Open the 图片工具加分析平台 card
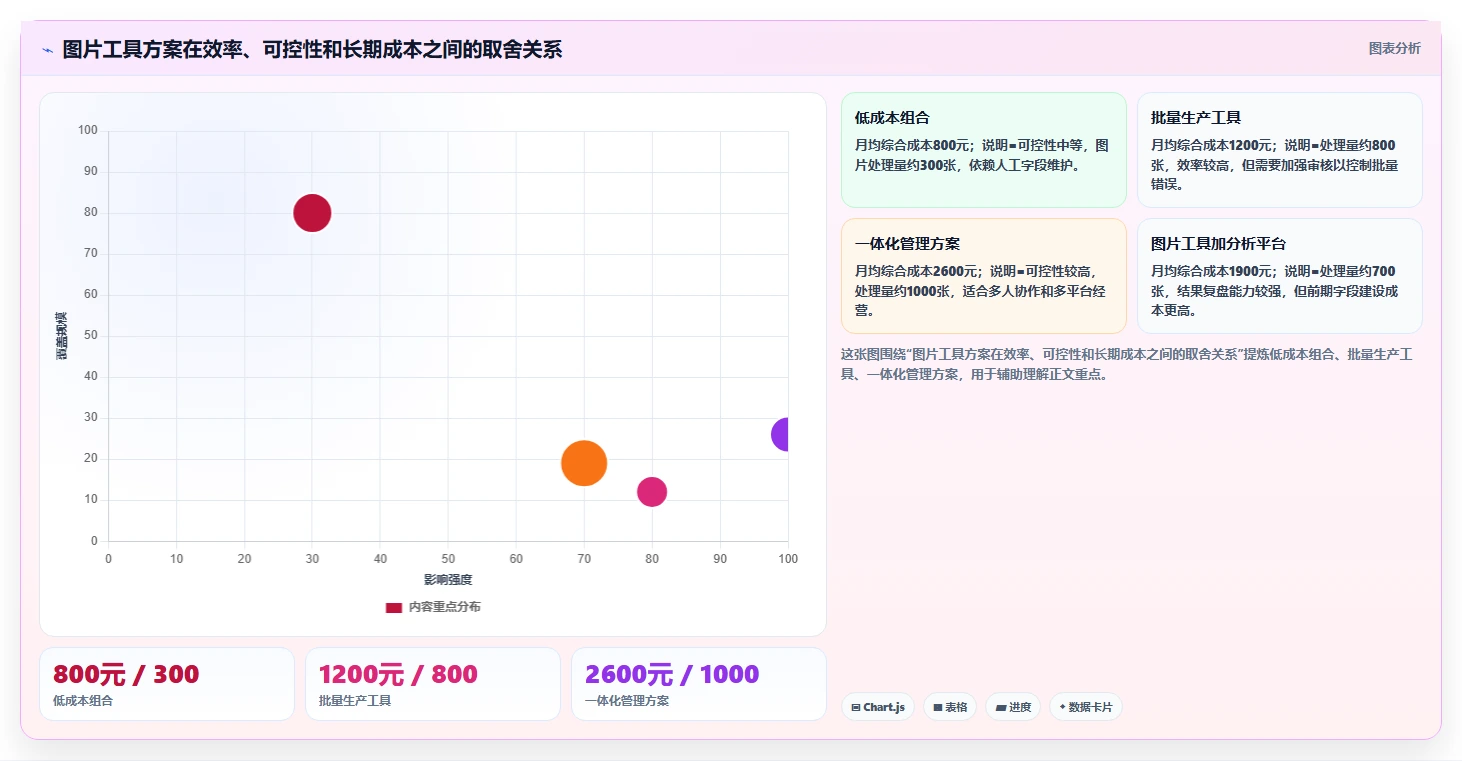The height and width of the screenshot is (761, 1462). click(x=1280, y=276)
